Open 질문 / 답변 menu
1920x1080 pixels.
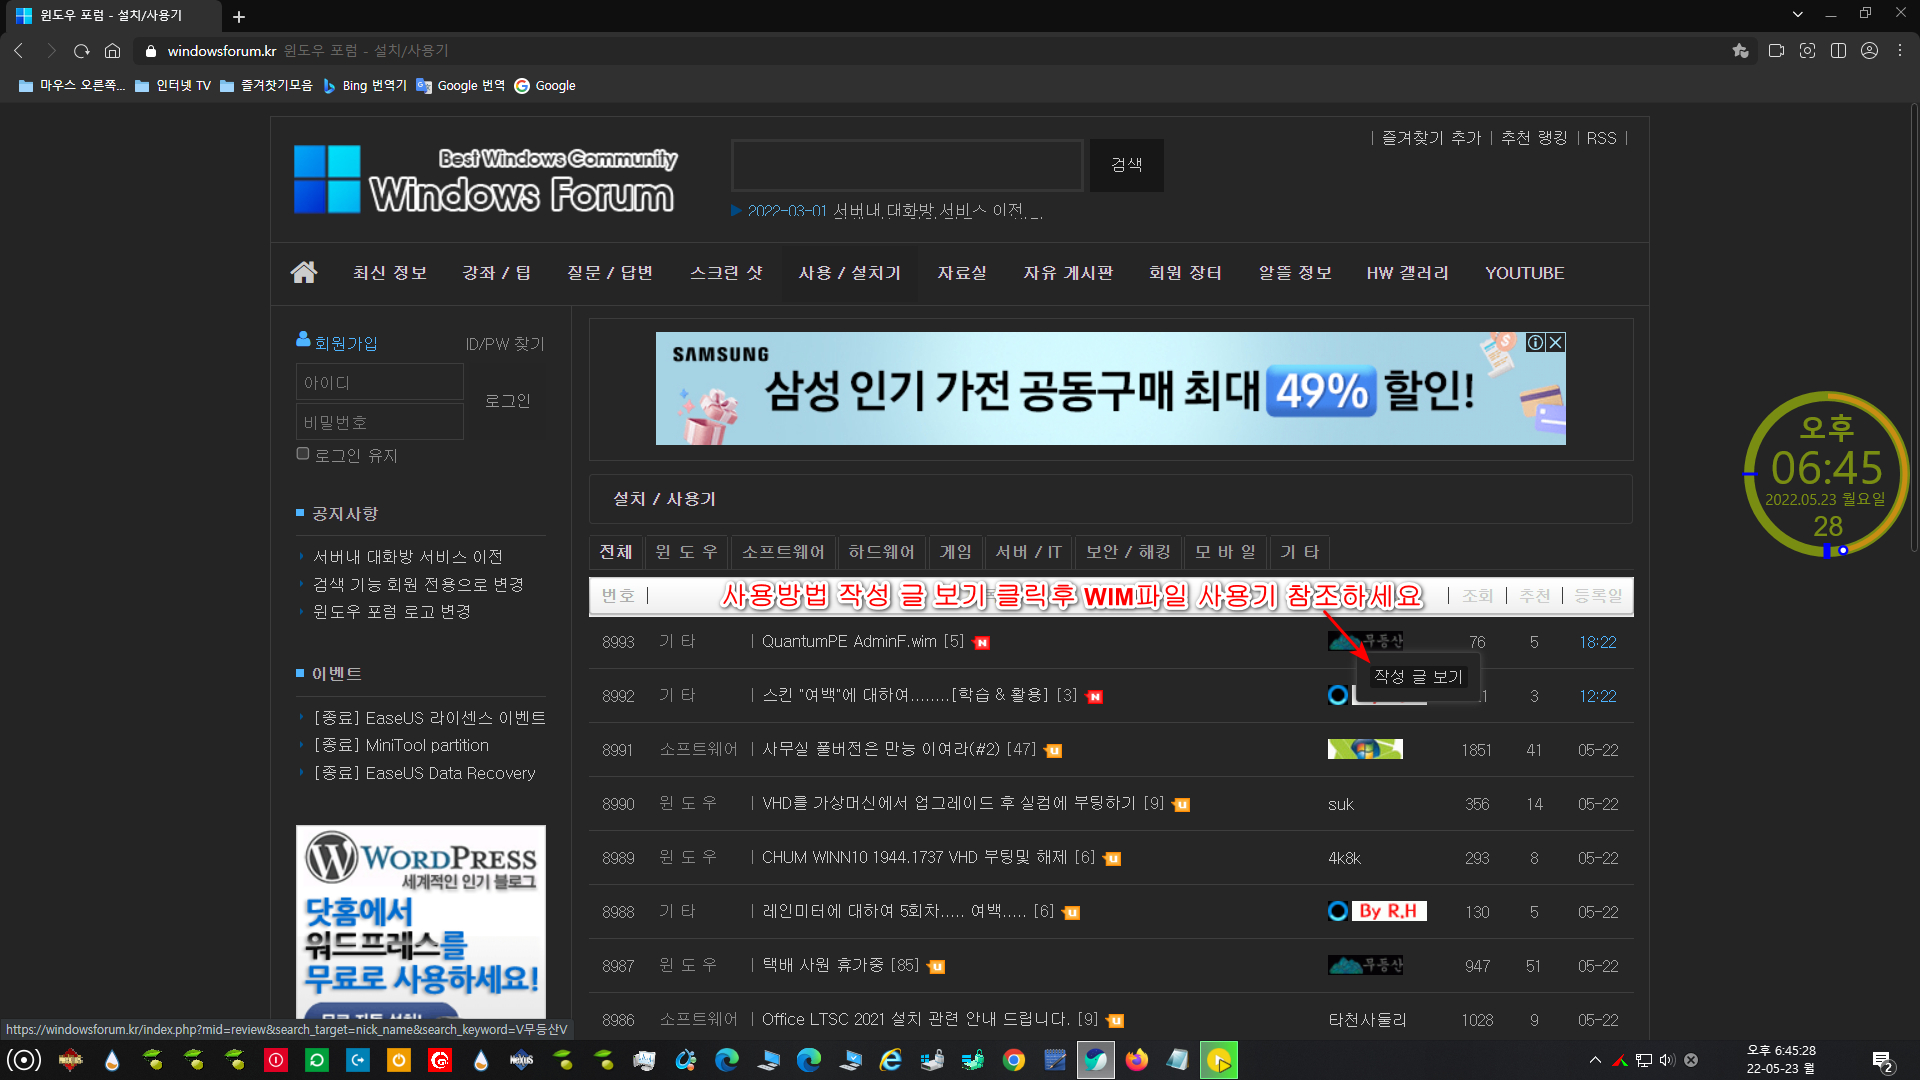tap(609, 273)
